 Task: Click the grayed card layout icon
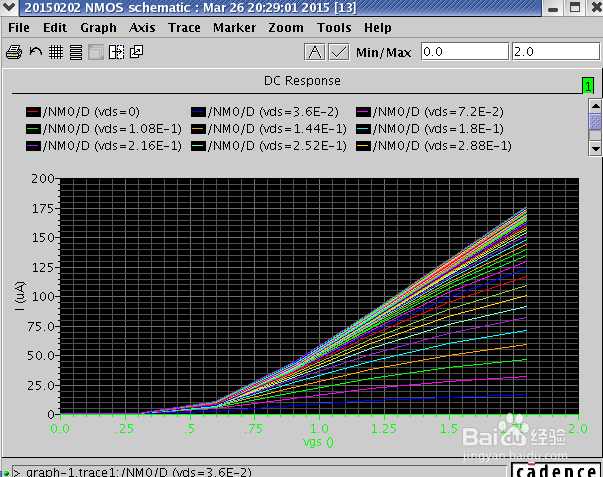(96, 52)
